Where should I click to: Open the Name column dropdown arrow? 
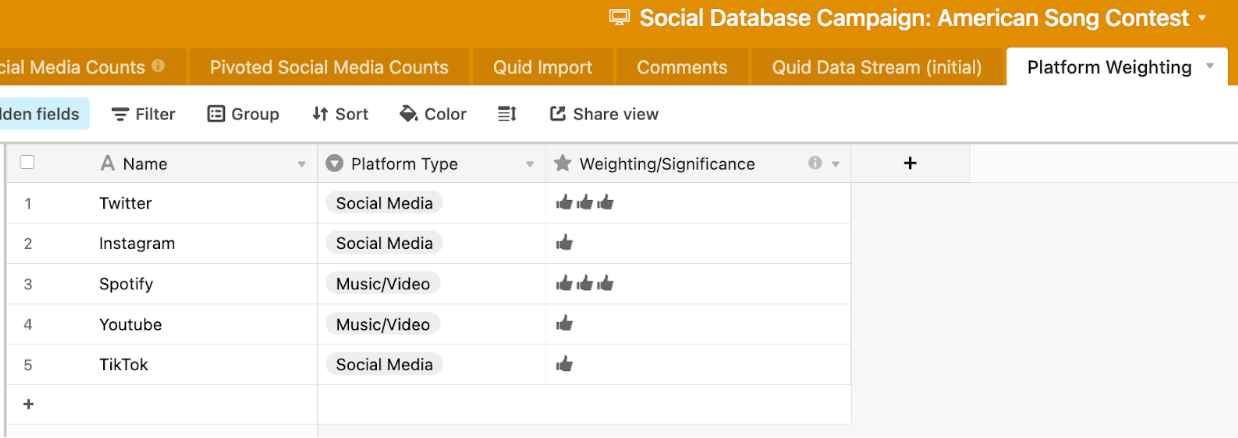(302, 164)
